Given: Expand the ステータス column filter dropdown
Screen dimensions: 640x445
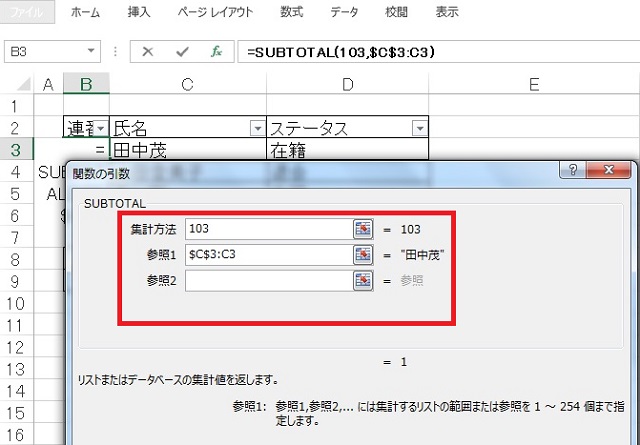Looking at the screenshot, I should (418, 128).
